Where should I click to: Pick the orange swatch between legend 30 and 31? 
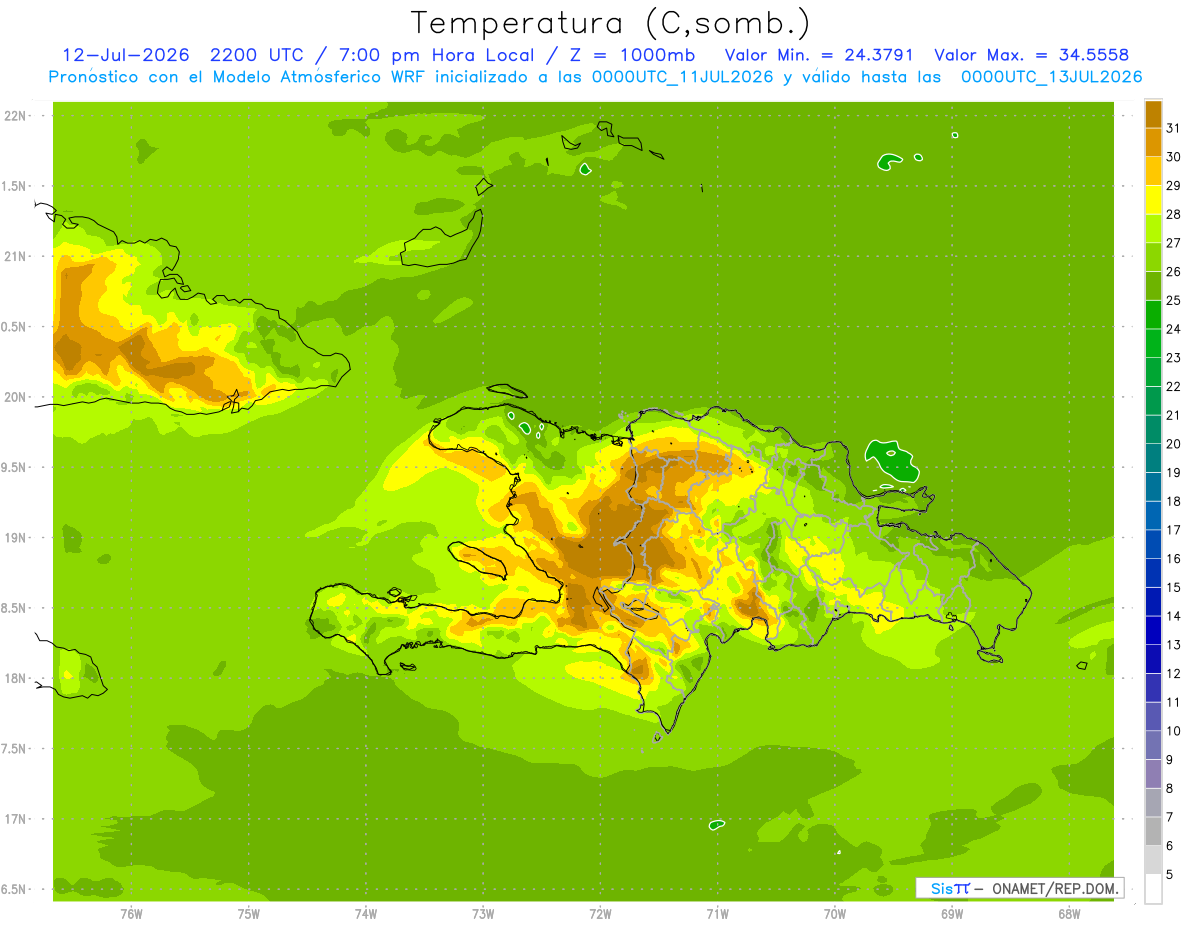pos(1153,142)
